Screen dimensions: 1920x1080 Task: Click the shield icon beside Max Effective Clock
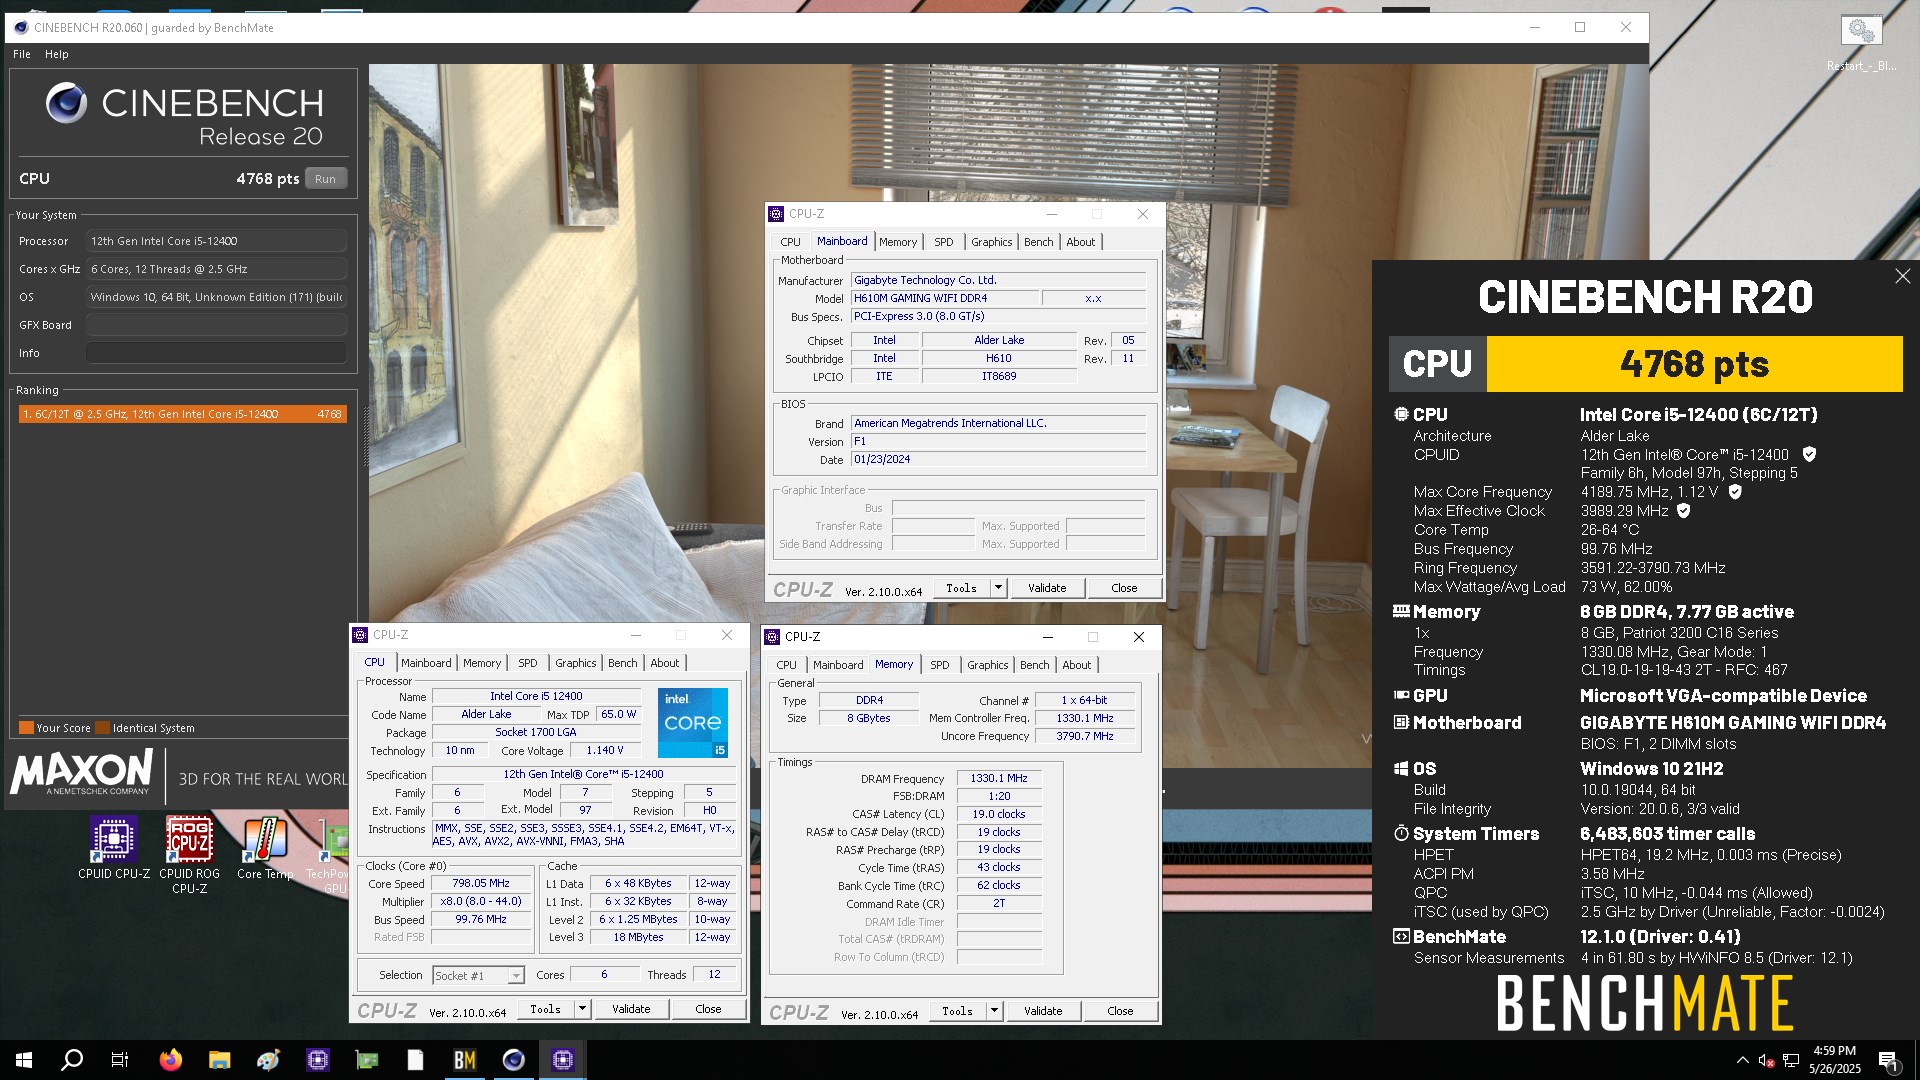tap(1684, 511)
